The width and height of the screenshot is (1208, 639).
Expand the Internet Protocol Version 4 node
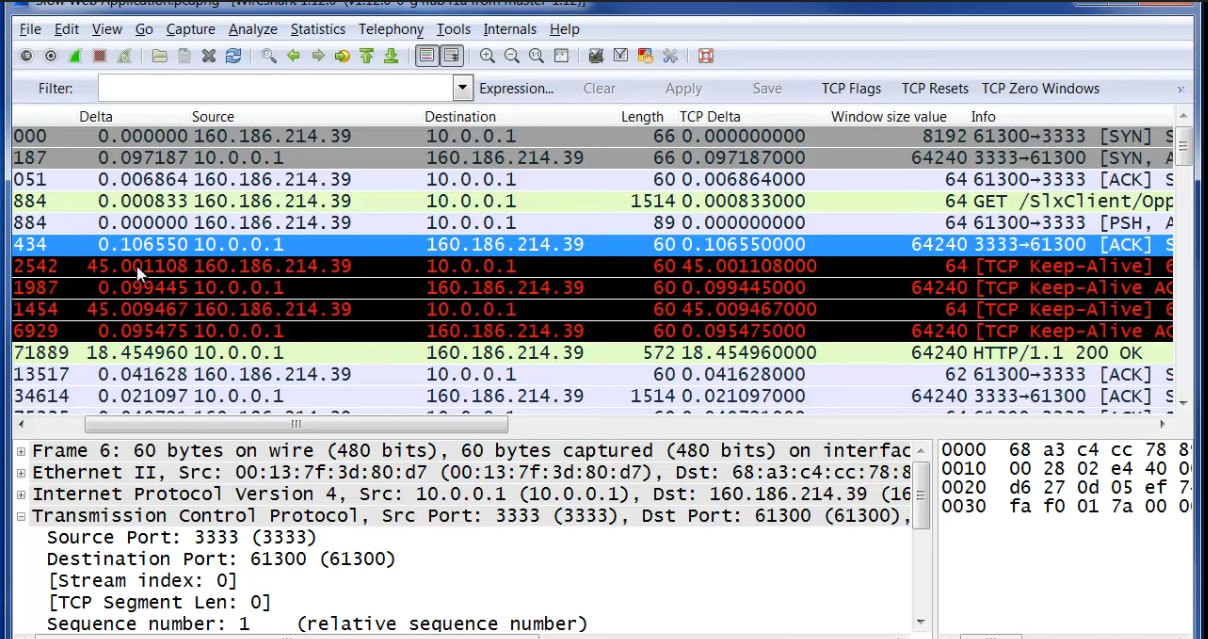(x=21, y=495)
